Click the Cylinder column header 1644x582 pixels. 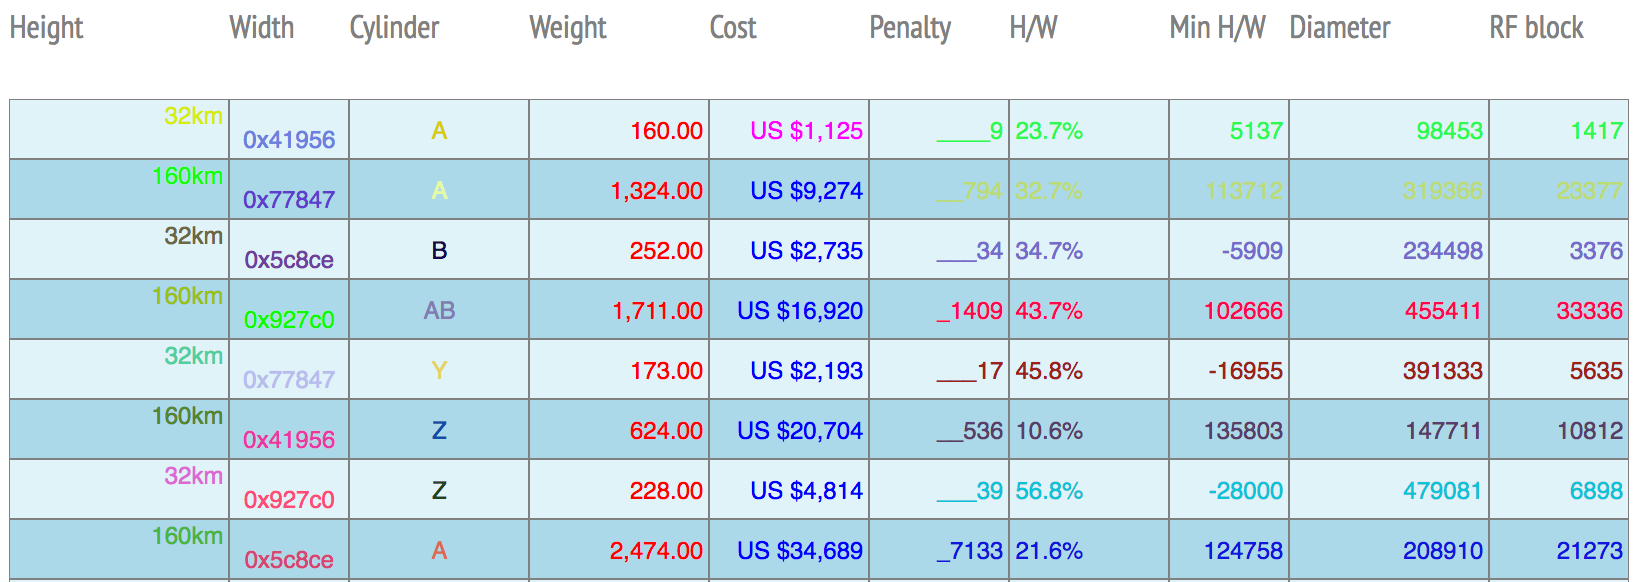(x=394, y=28)
